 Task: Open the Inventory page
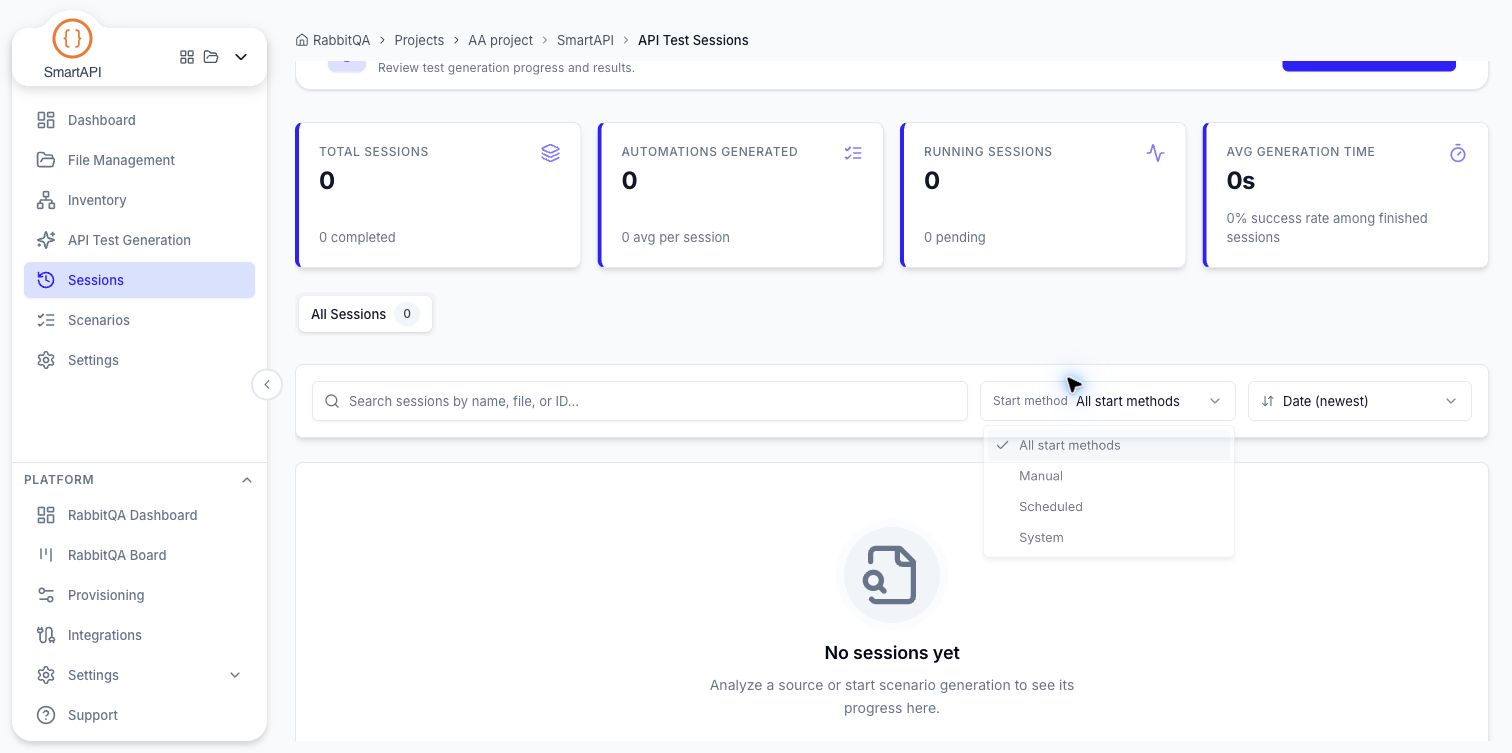pyautogui.click(x=139, y=200)
